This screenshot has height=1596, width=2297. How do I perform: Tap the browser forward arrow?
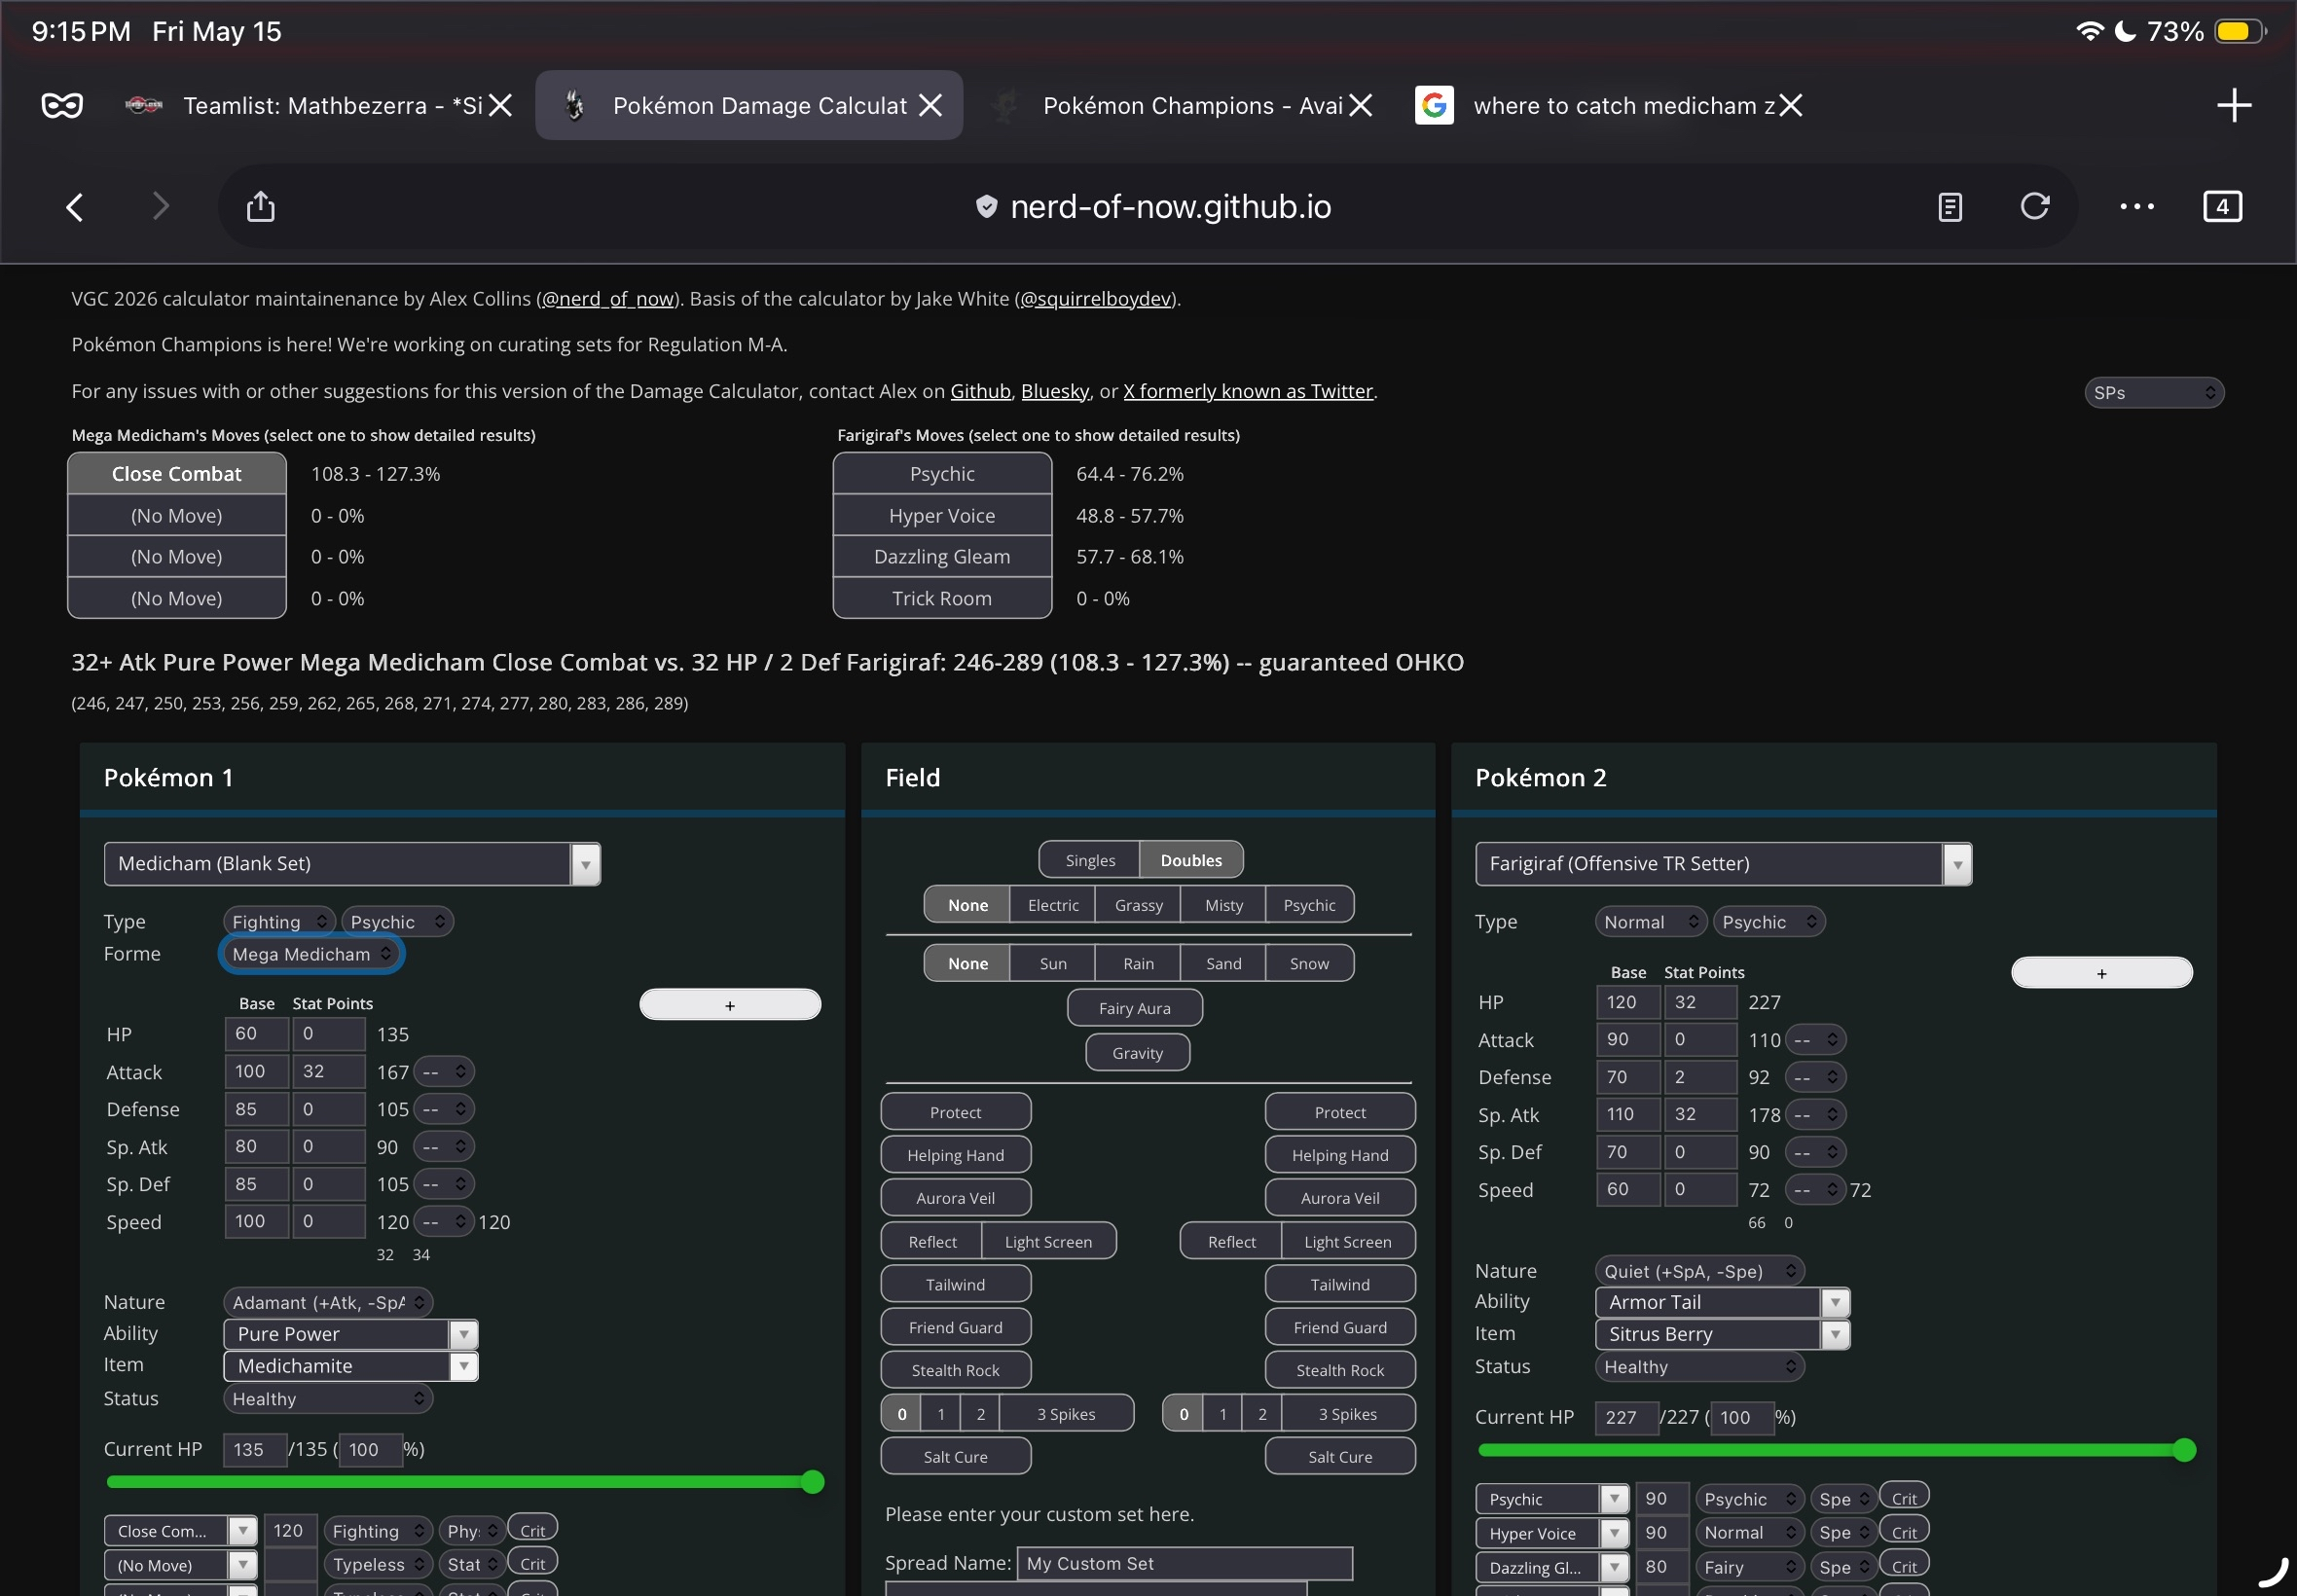coord(160,207)
